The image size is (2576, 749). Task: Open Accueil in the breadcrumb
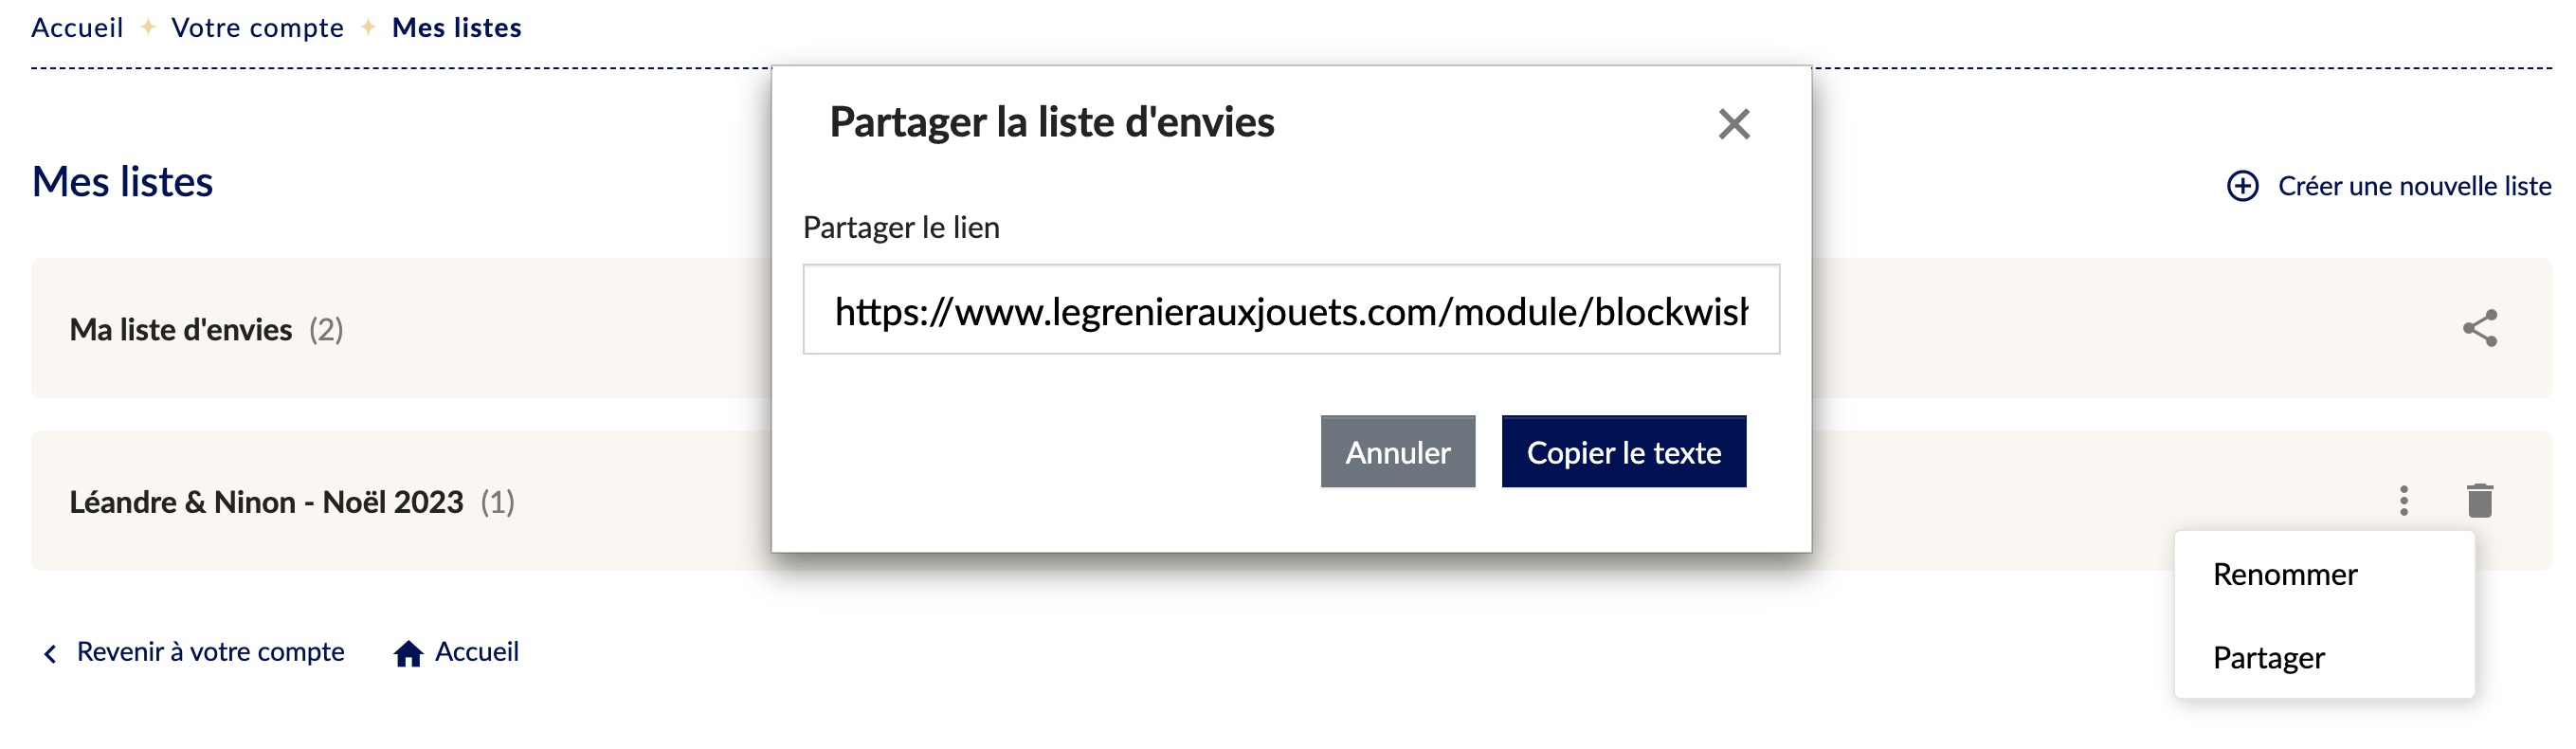tap(77, 28)
